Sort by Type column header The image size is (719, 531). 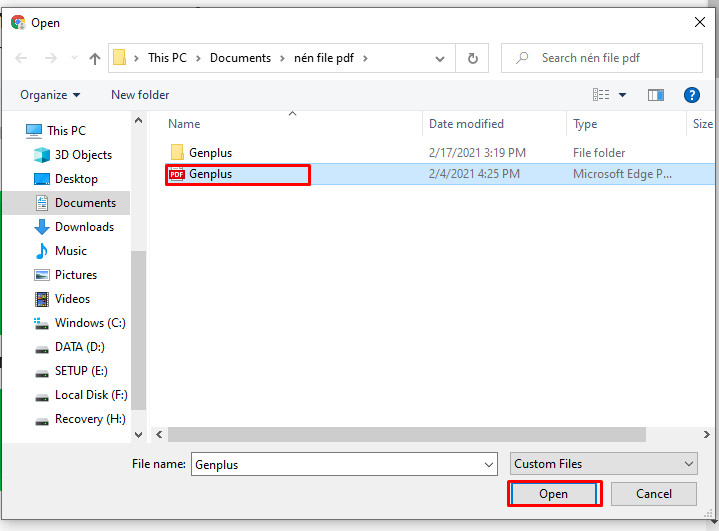[x=585, y=124]
